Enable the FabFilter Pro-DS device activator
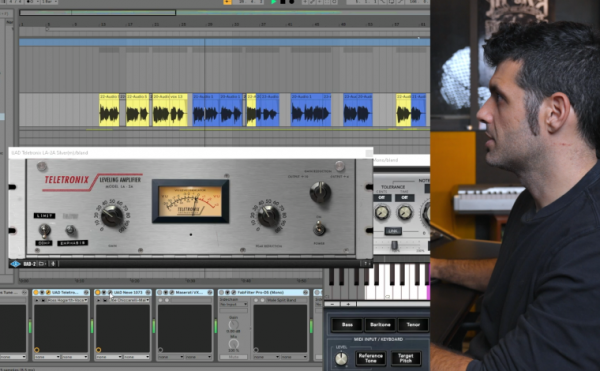Image resolution: width=600 pixels, height=371 pixels. tap(222, 293)
